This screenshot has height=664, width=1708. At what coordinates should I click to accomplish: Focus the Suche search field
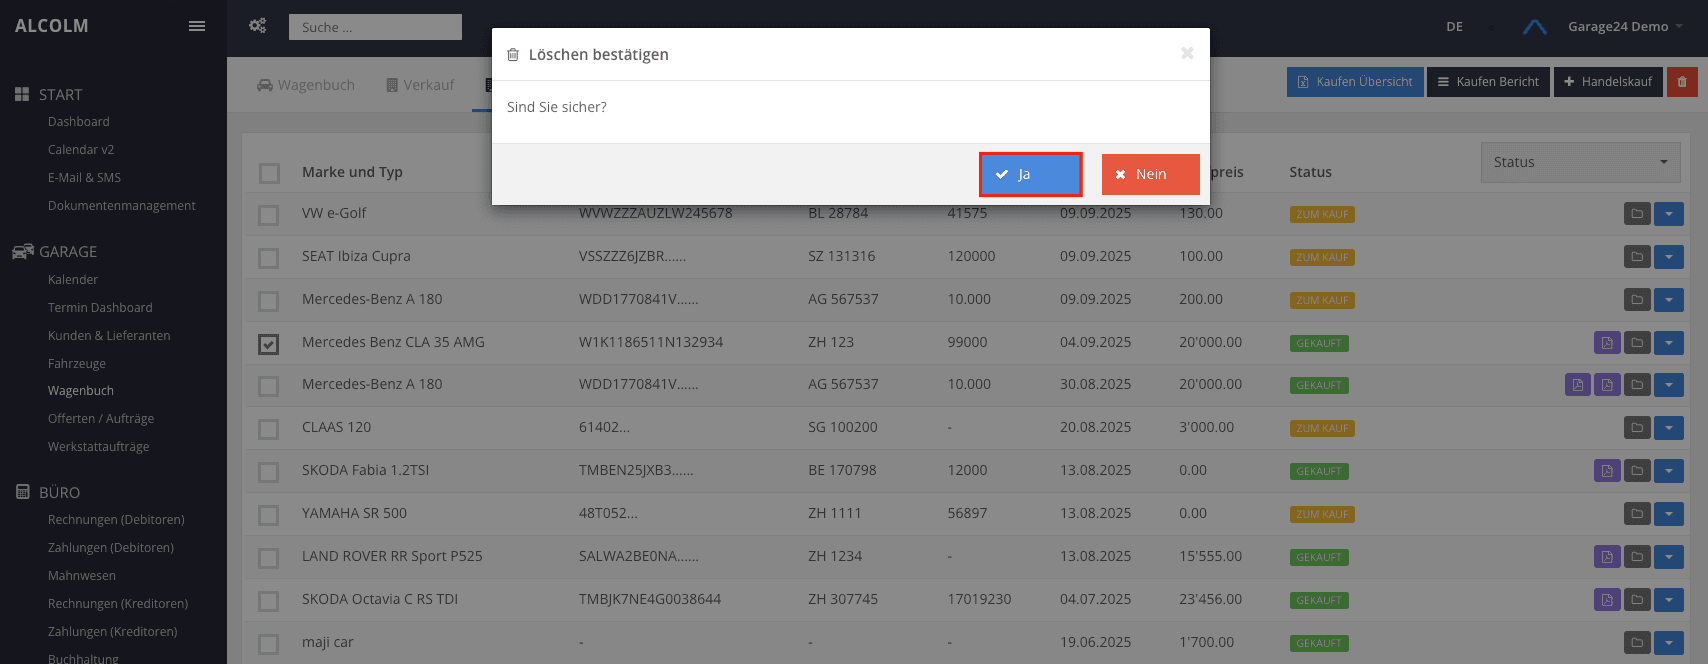click(375, 27)
